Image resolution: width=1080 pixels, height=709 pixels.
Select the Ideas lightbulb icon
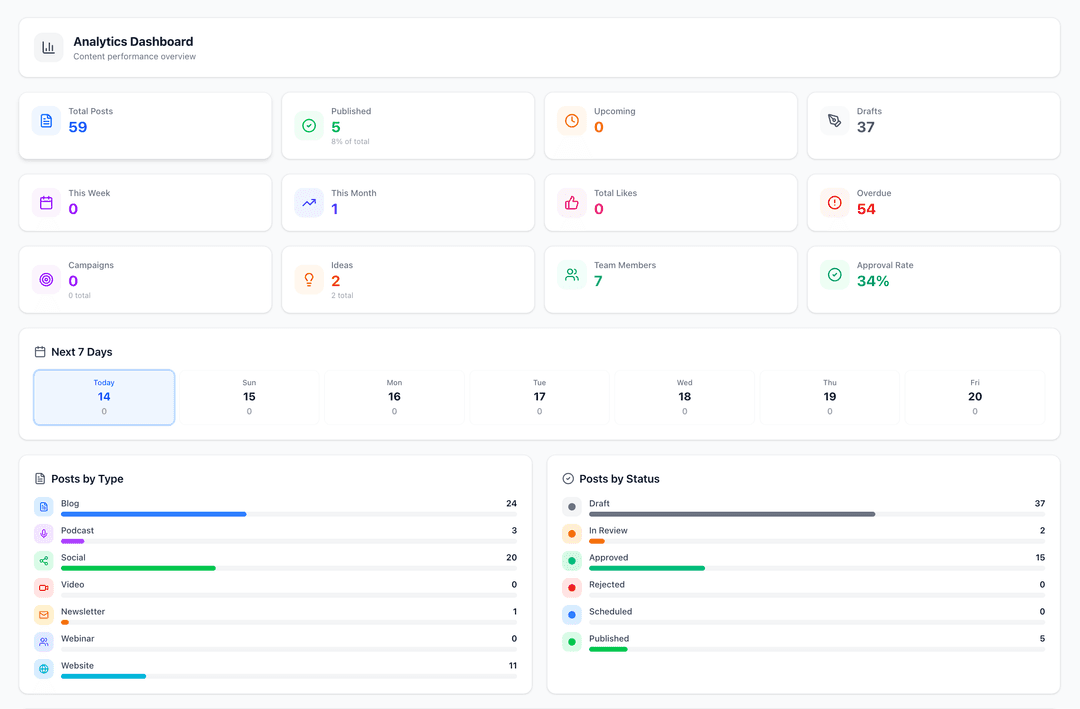(308, 279)
